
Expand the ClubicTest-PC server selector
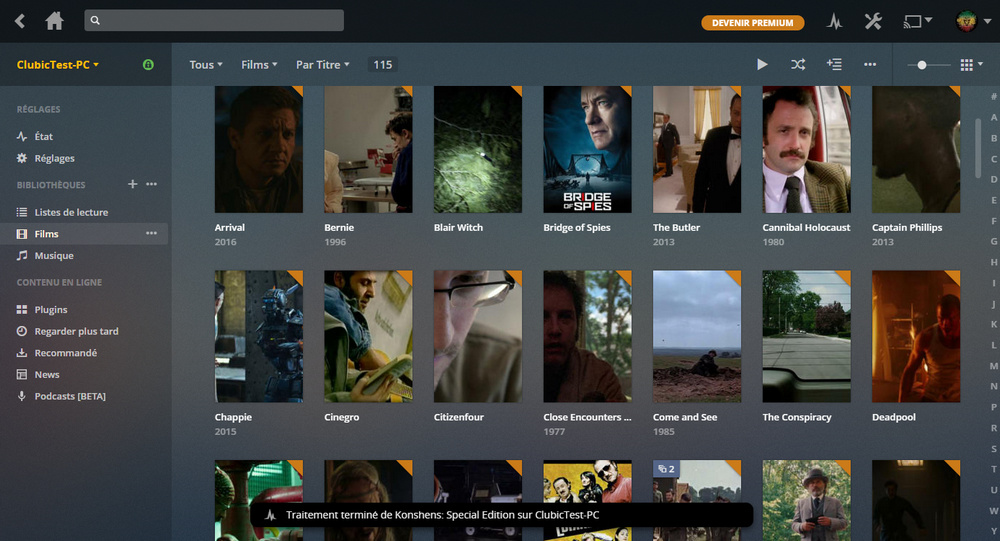(x=58, y=65)
